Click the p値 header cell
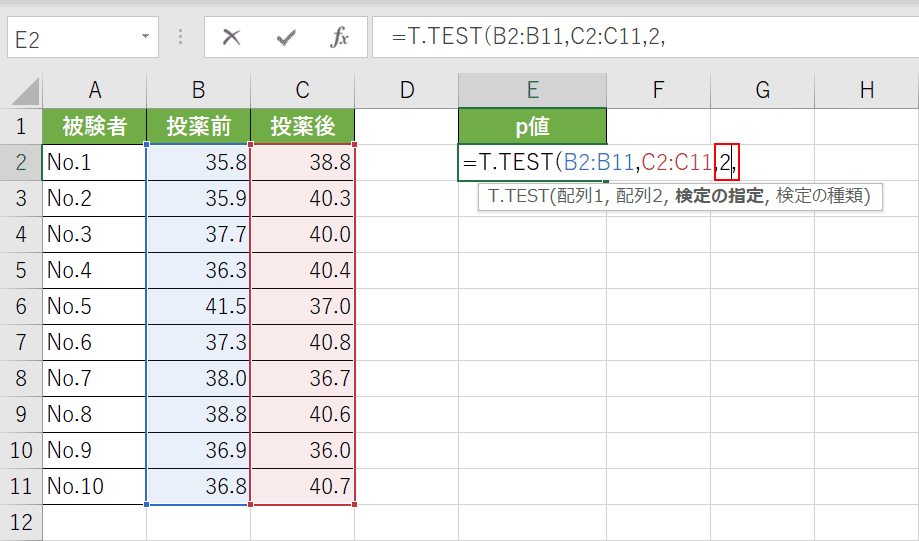 click(532, 127)
